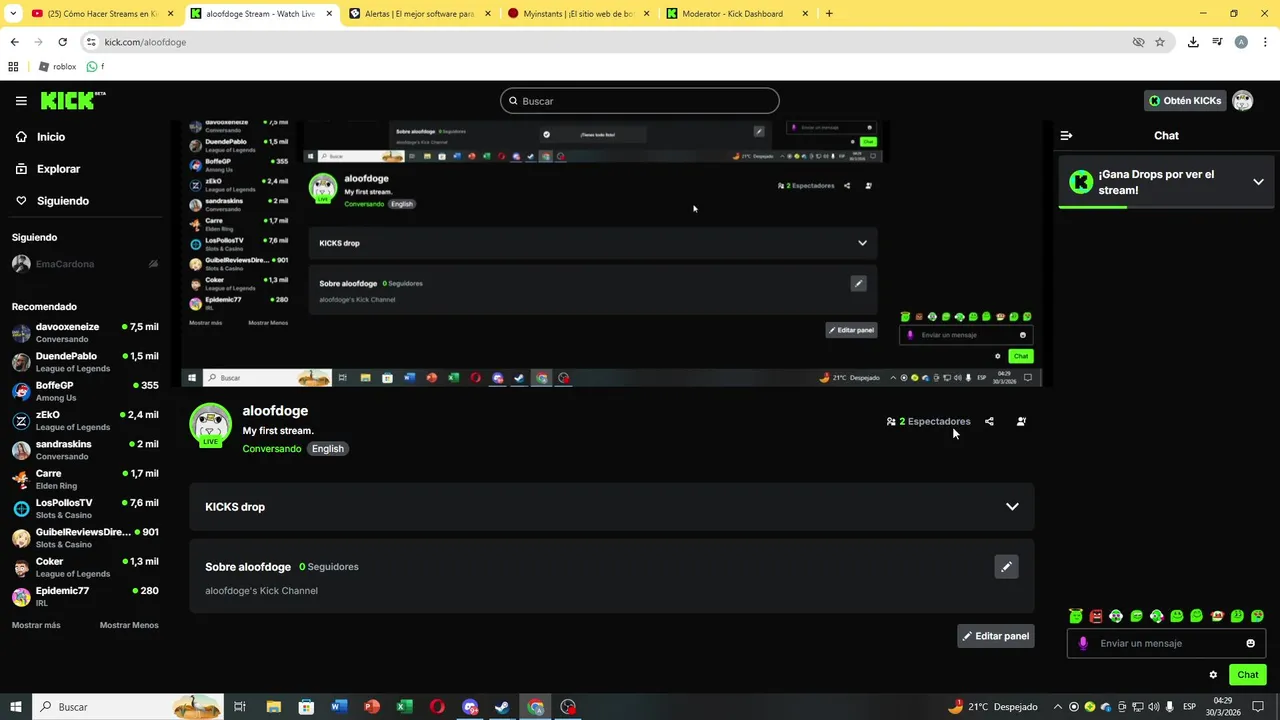Insert the last heart-eyes crying emote
Image resolution: width=1280 pixels, height=720 pixels.
click(1257, 616)
